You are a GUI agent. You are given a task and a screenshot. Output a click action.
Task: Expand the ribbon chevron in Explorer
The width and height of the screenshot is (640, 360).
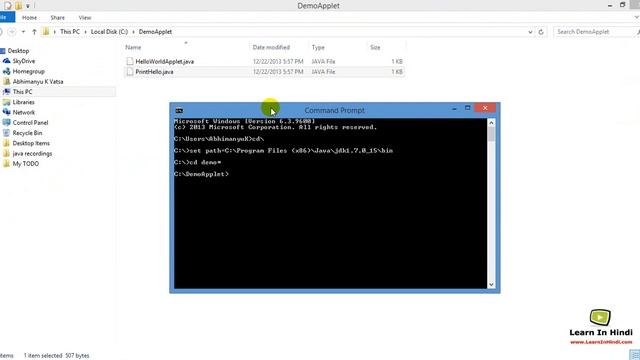636,18
